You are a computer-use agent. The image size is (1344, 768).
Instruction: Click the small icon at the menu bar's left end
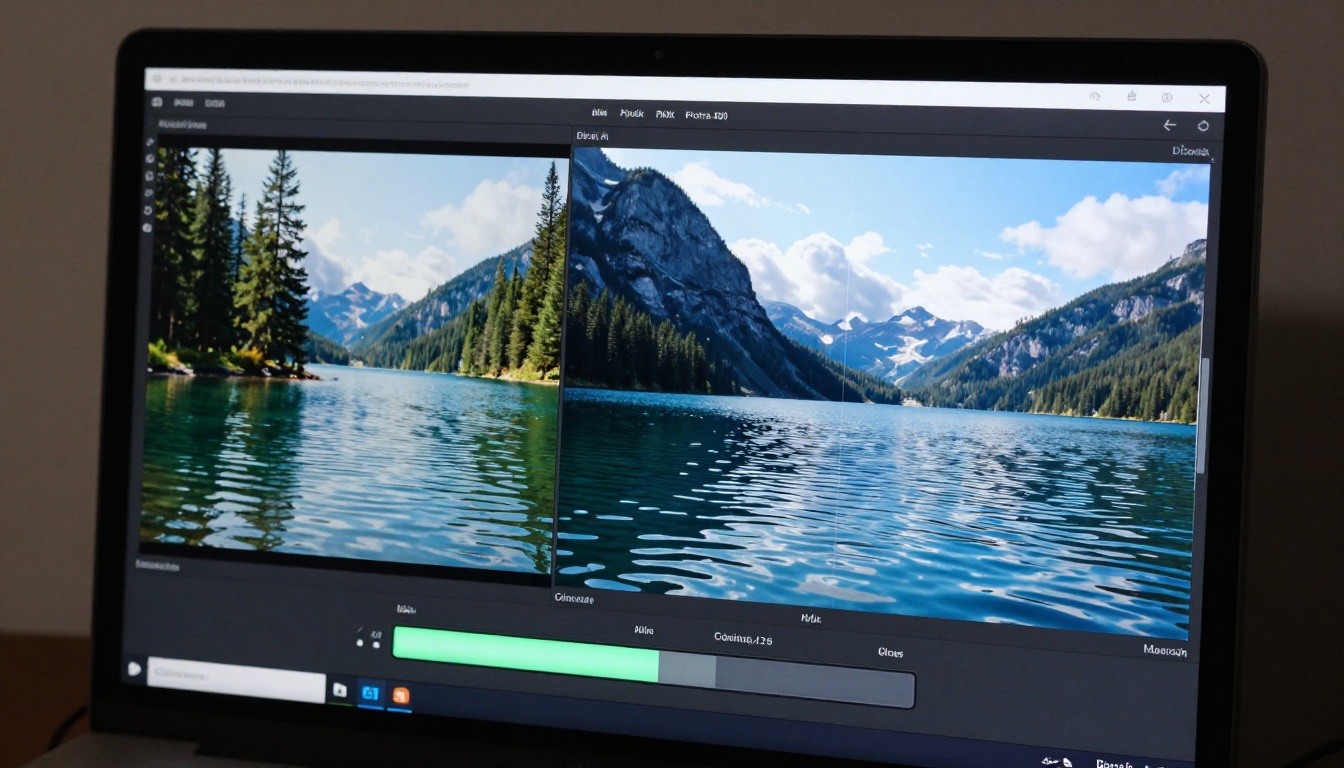point(157,102)
